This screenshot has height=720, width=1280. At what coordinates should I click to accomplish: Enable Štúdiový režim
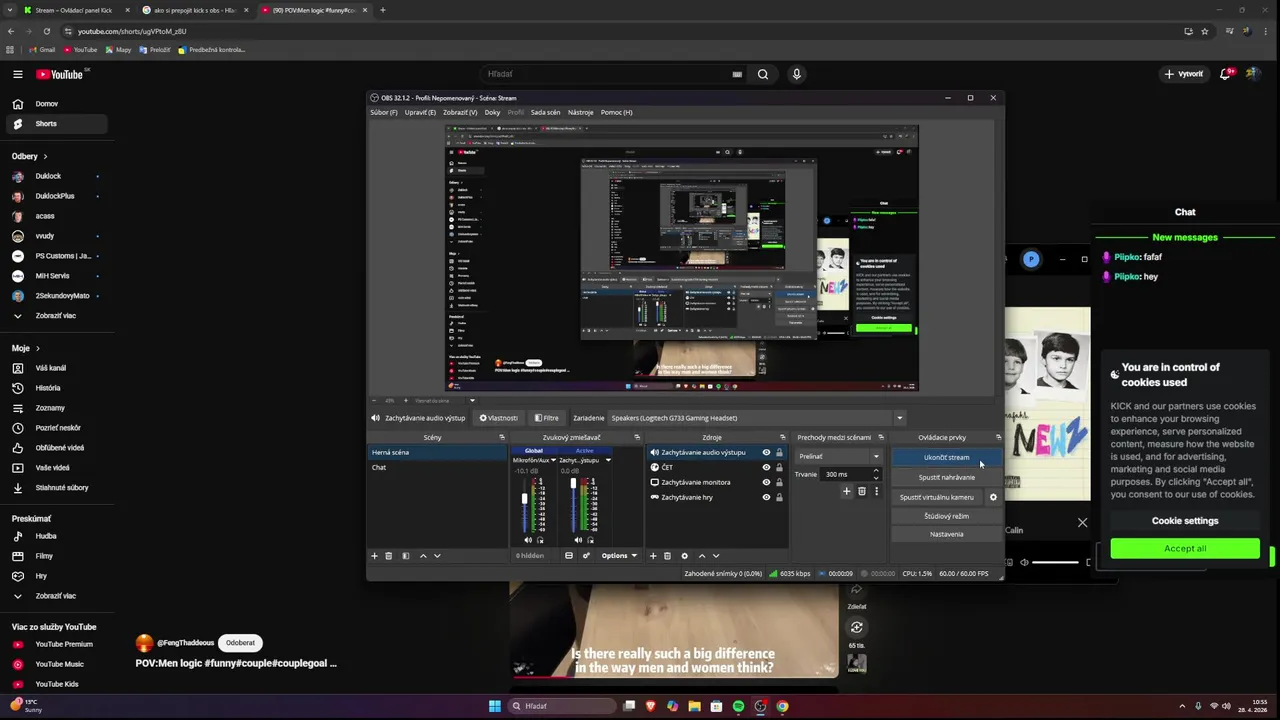946,516
